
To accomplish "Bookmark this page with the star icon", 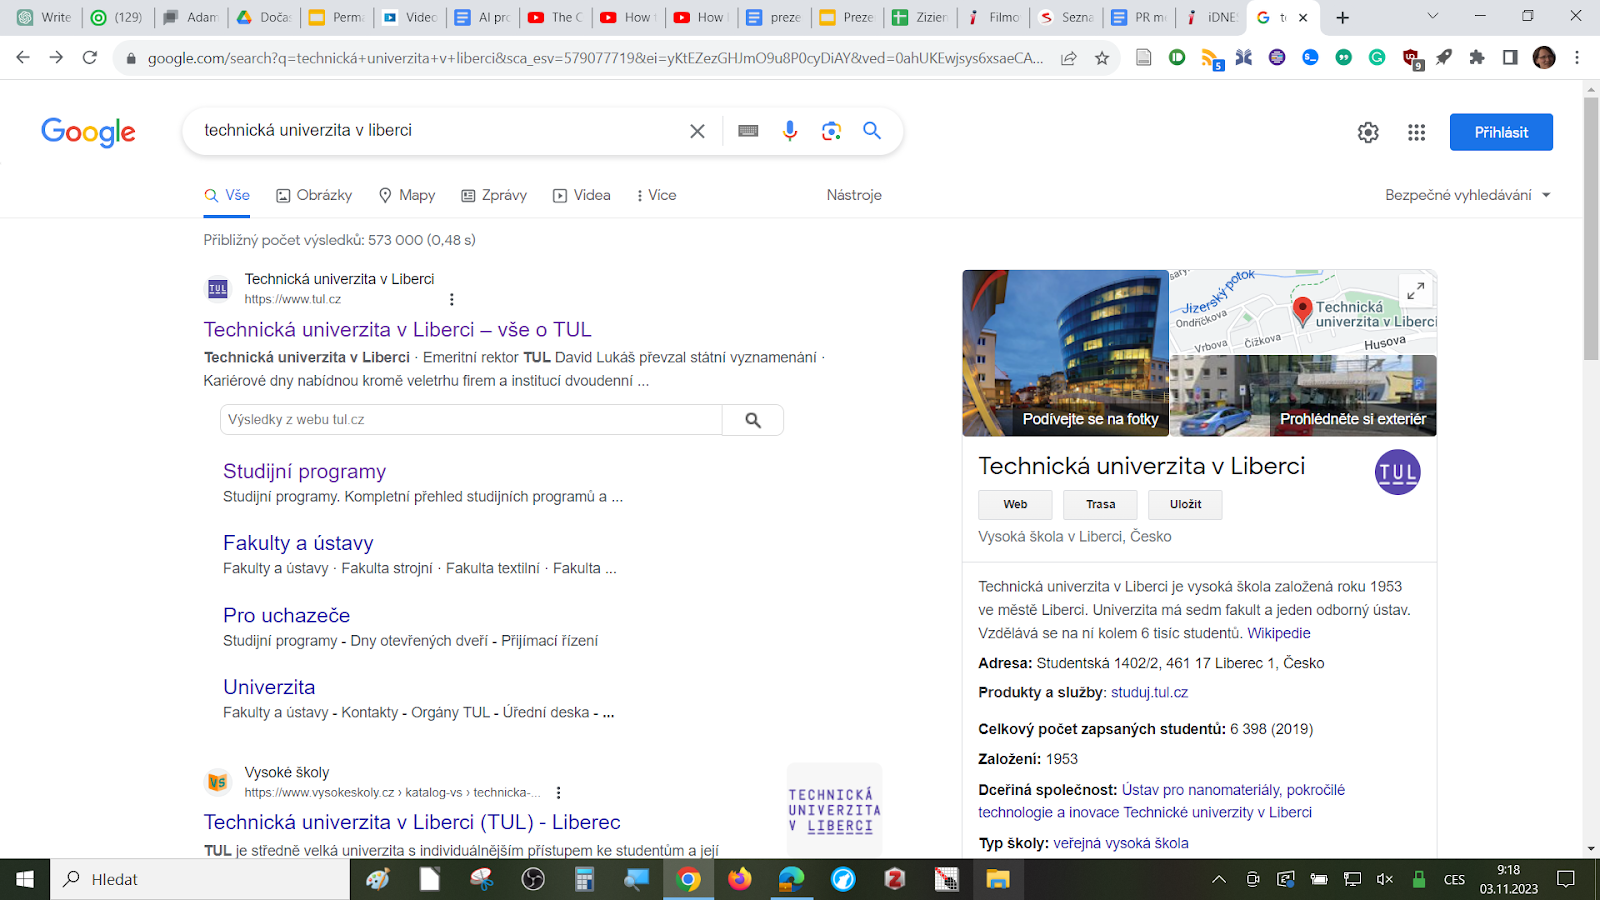I will click(x=1102, y=58).
